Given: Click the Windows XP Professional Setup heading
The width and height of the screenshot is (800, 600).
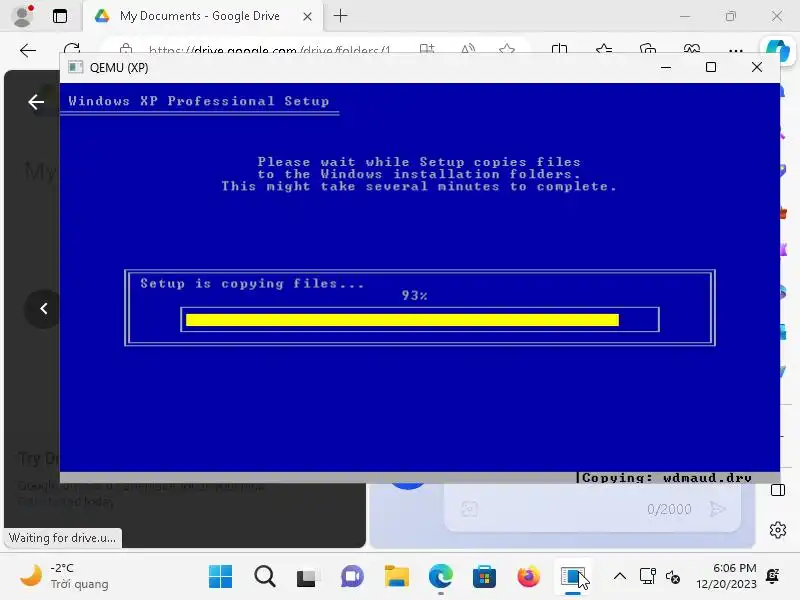Looking at the screenshot, I should (x=198, y=101).
